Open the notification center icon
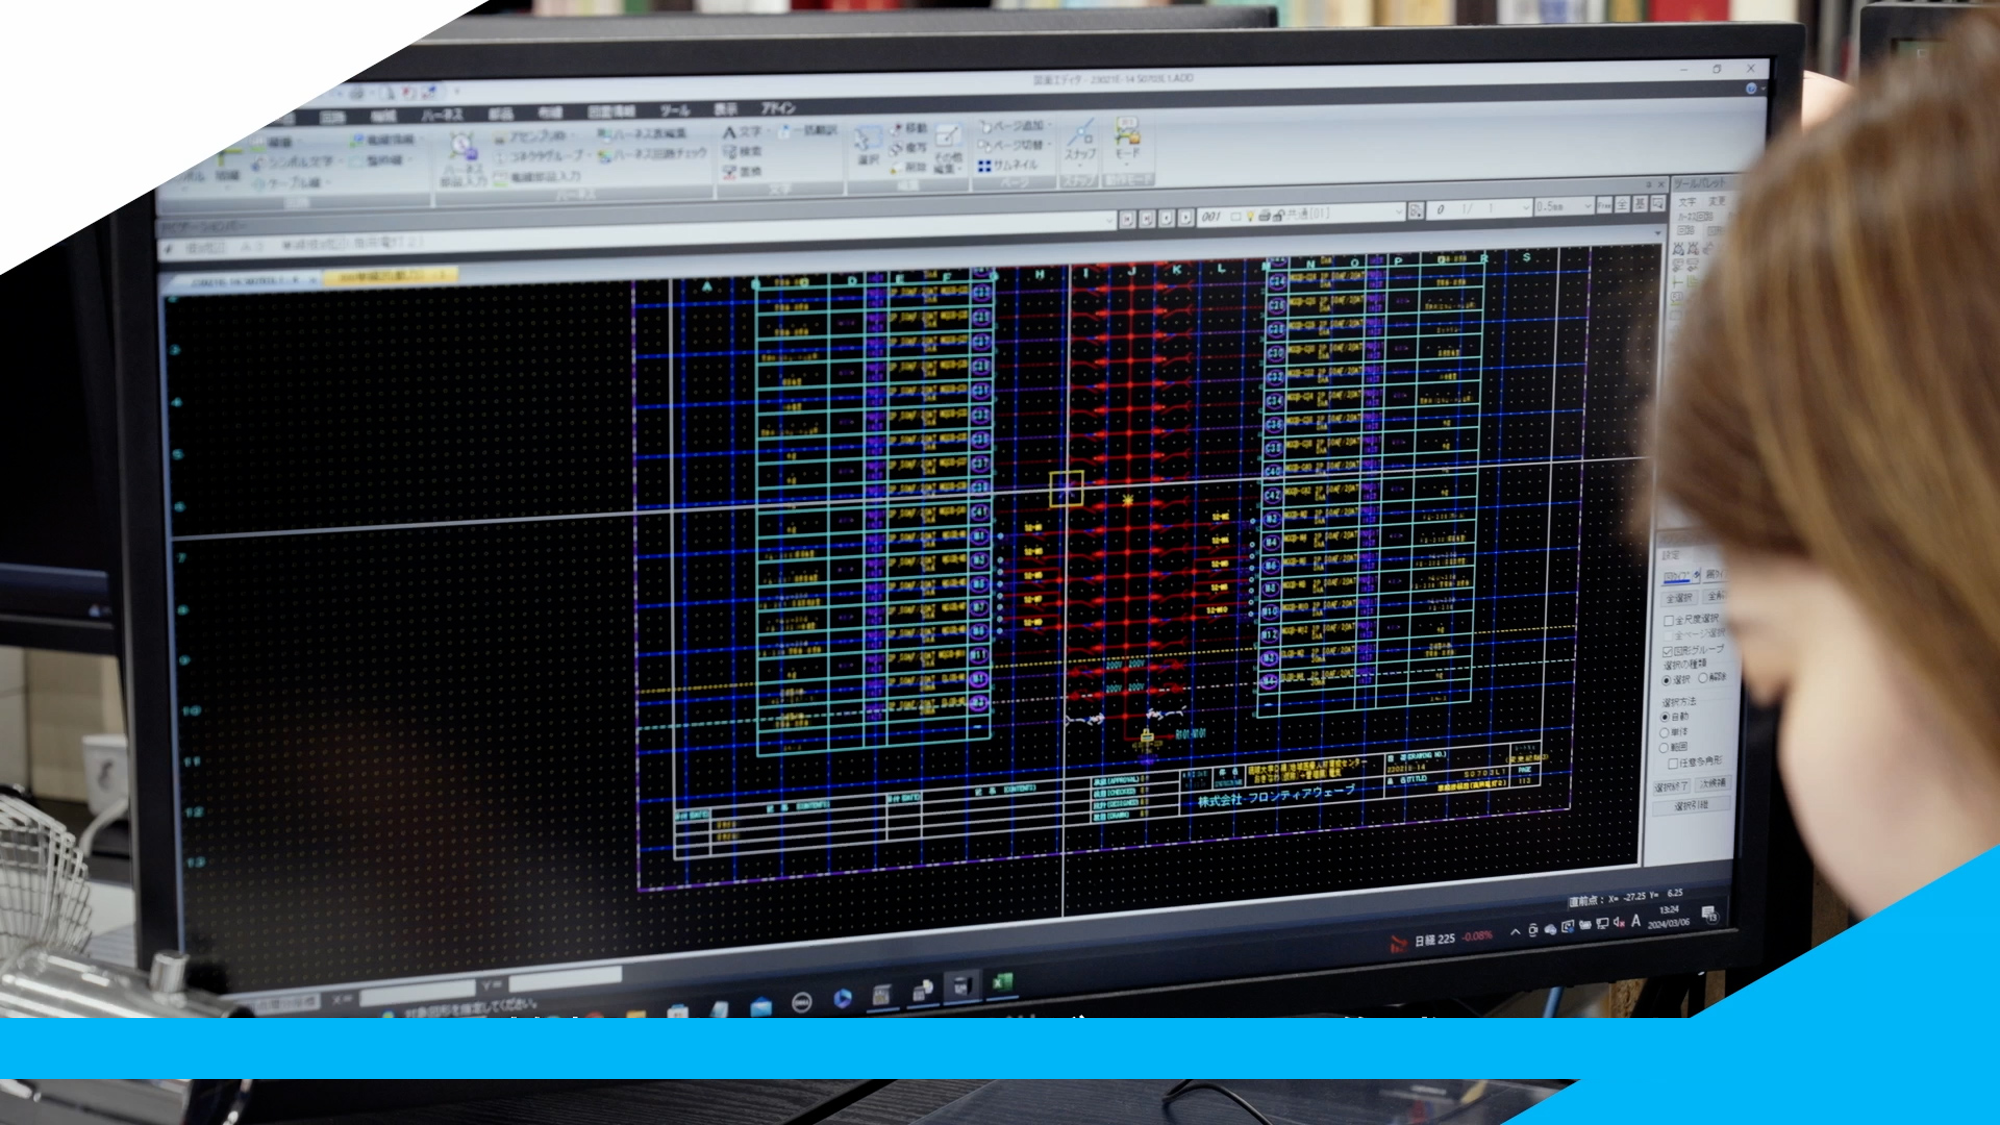This screenshot has width=2000, height=1125. (1709, 915)
